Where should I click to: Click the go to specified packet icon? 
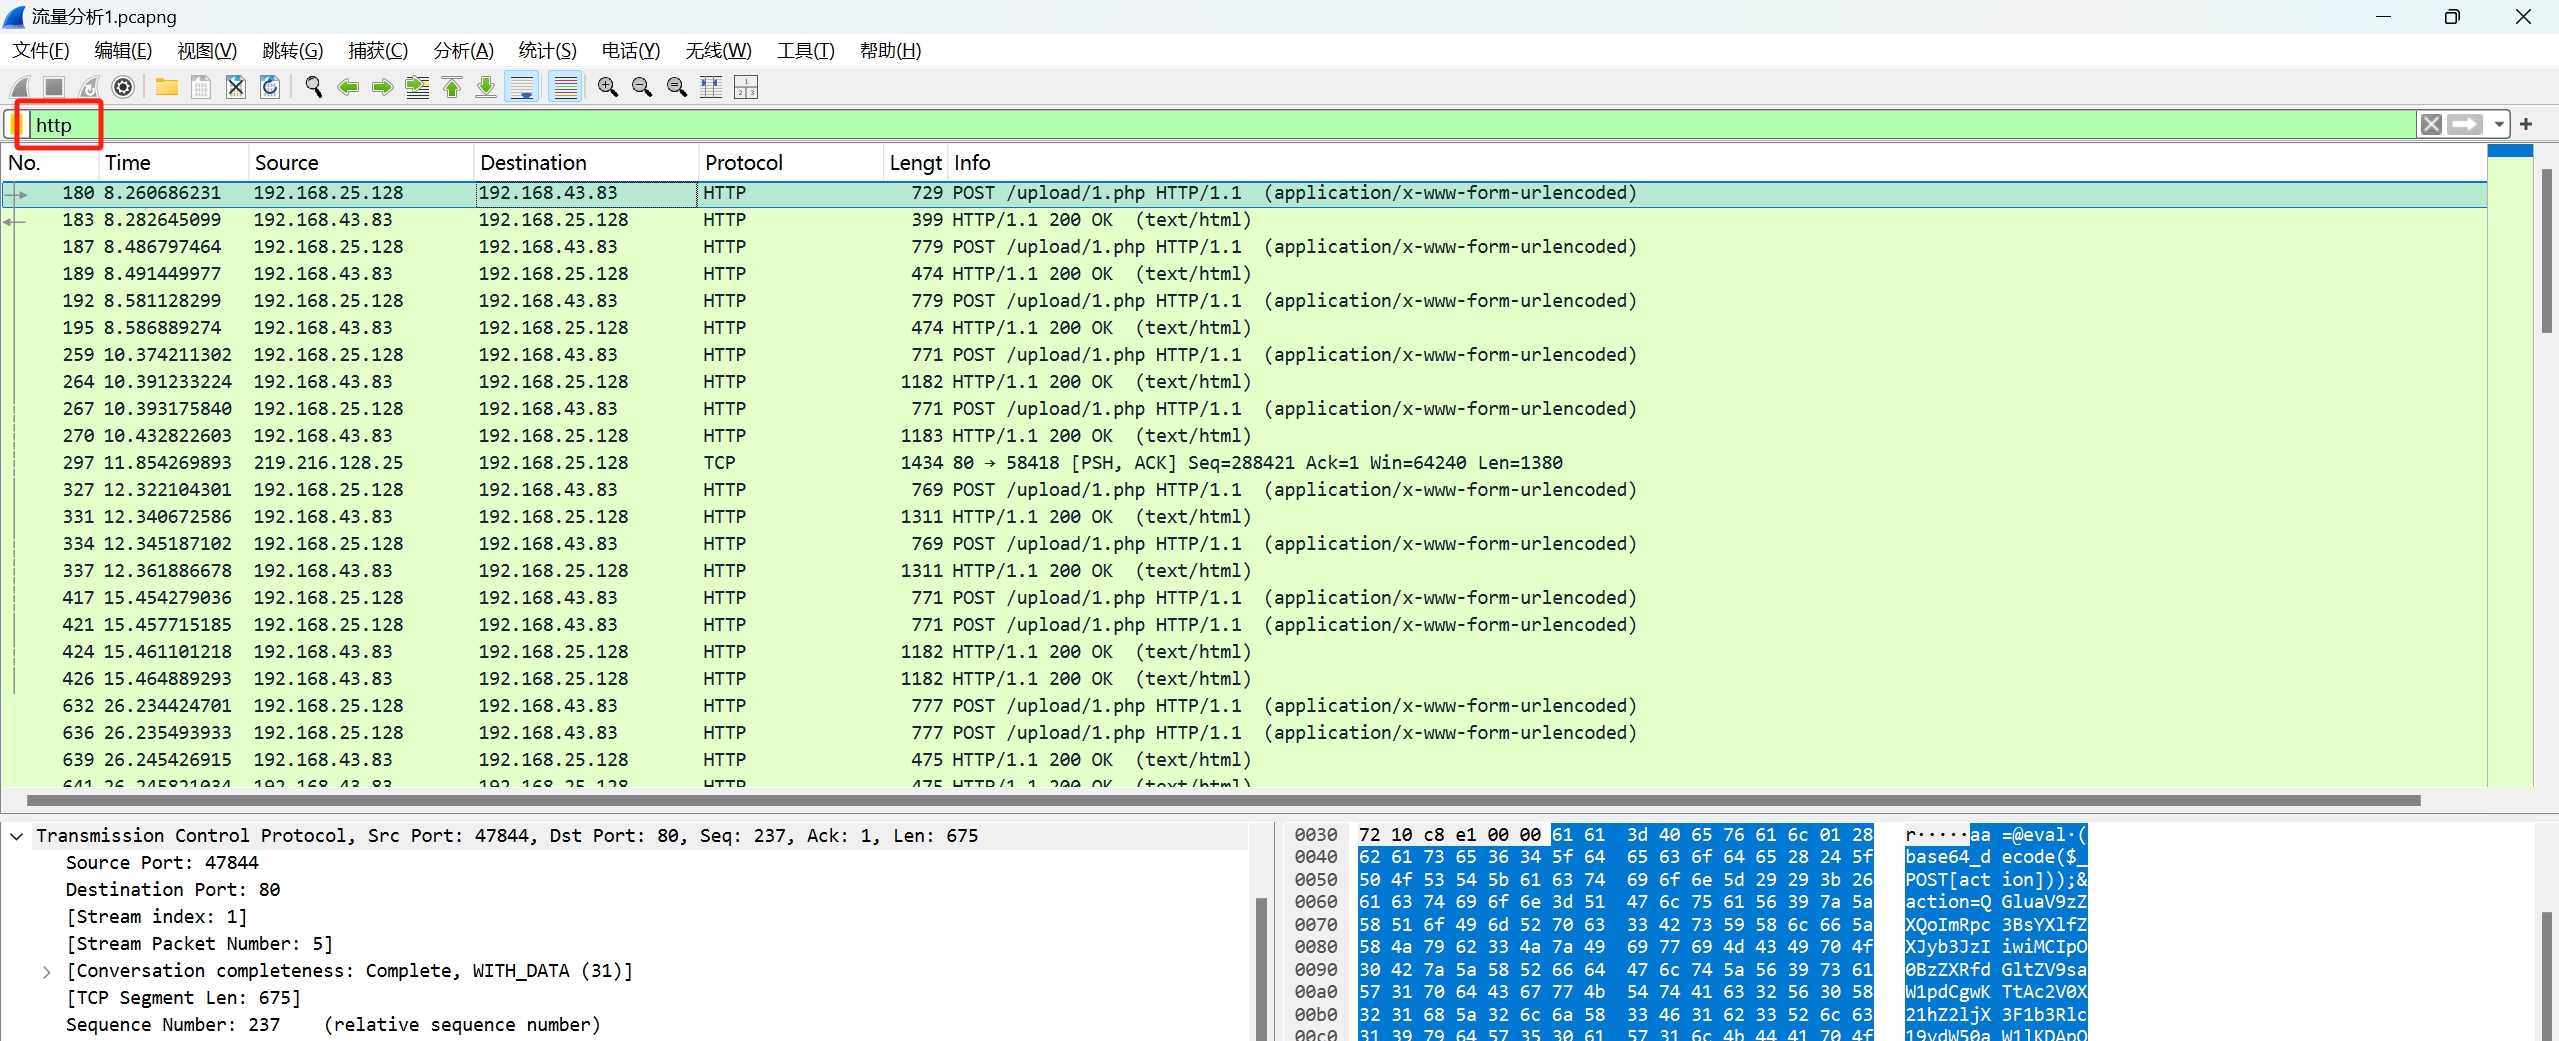[417, 88]
